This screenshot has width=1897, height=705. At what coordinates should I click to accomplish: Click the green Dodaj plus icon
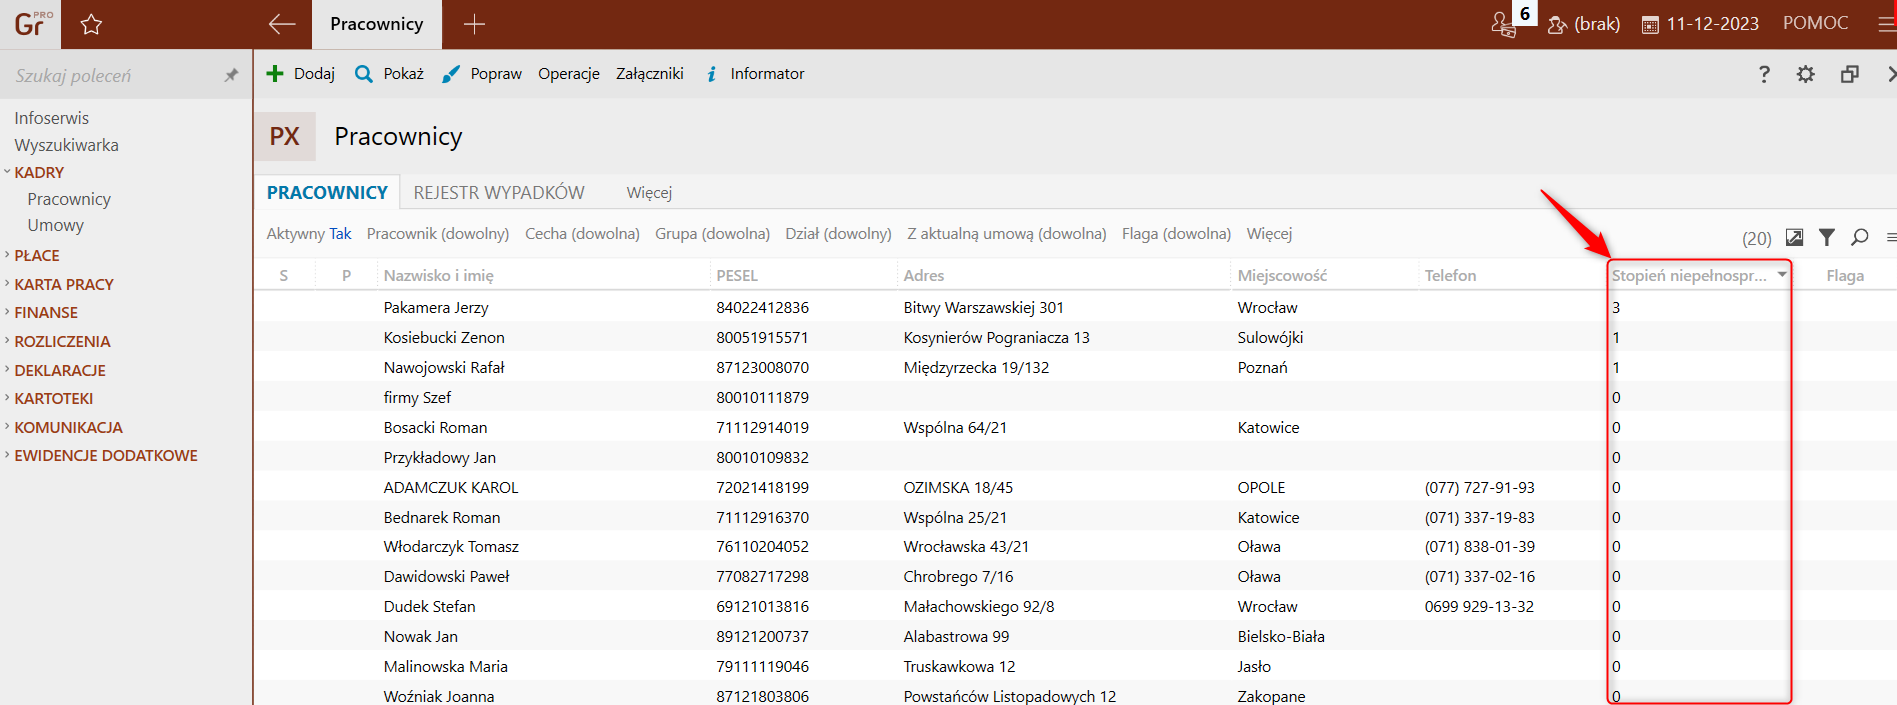tap(275, 74)
